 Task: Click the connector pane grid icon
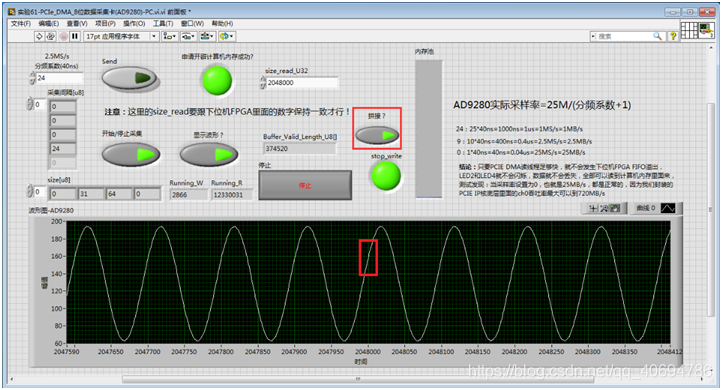pyautogui.click(x=689, y=31)
